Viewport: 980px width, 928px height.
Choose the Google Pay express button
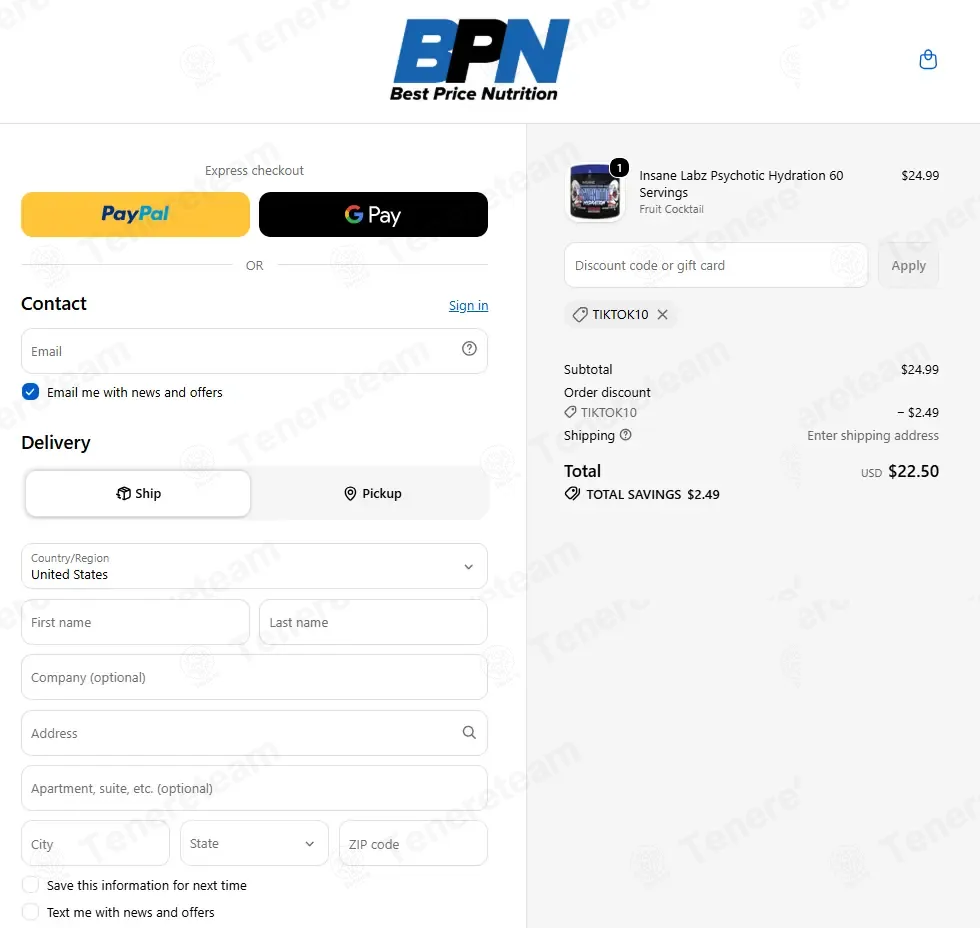373,214
